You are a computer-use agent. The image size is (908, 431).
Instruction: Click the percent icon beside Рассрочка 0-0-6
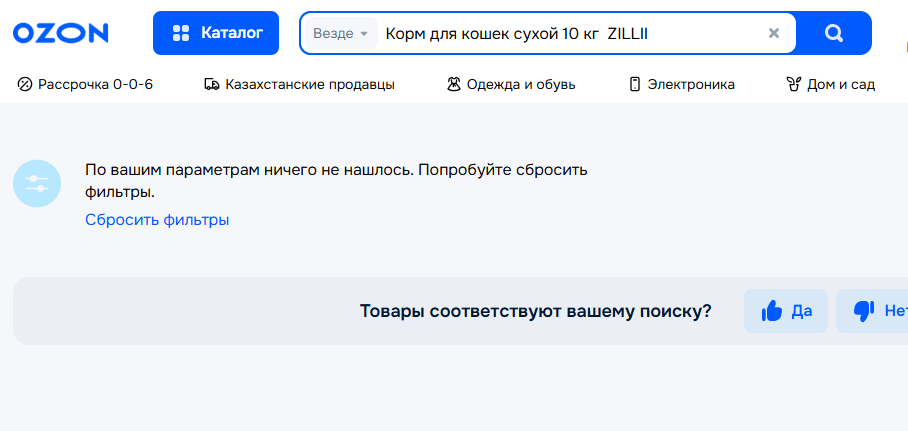(25, 85)
